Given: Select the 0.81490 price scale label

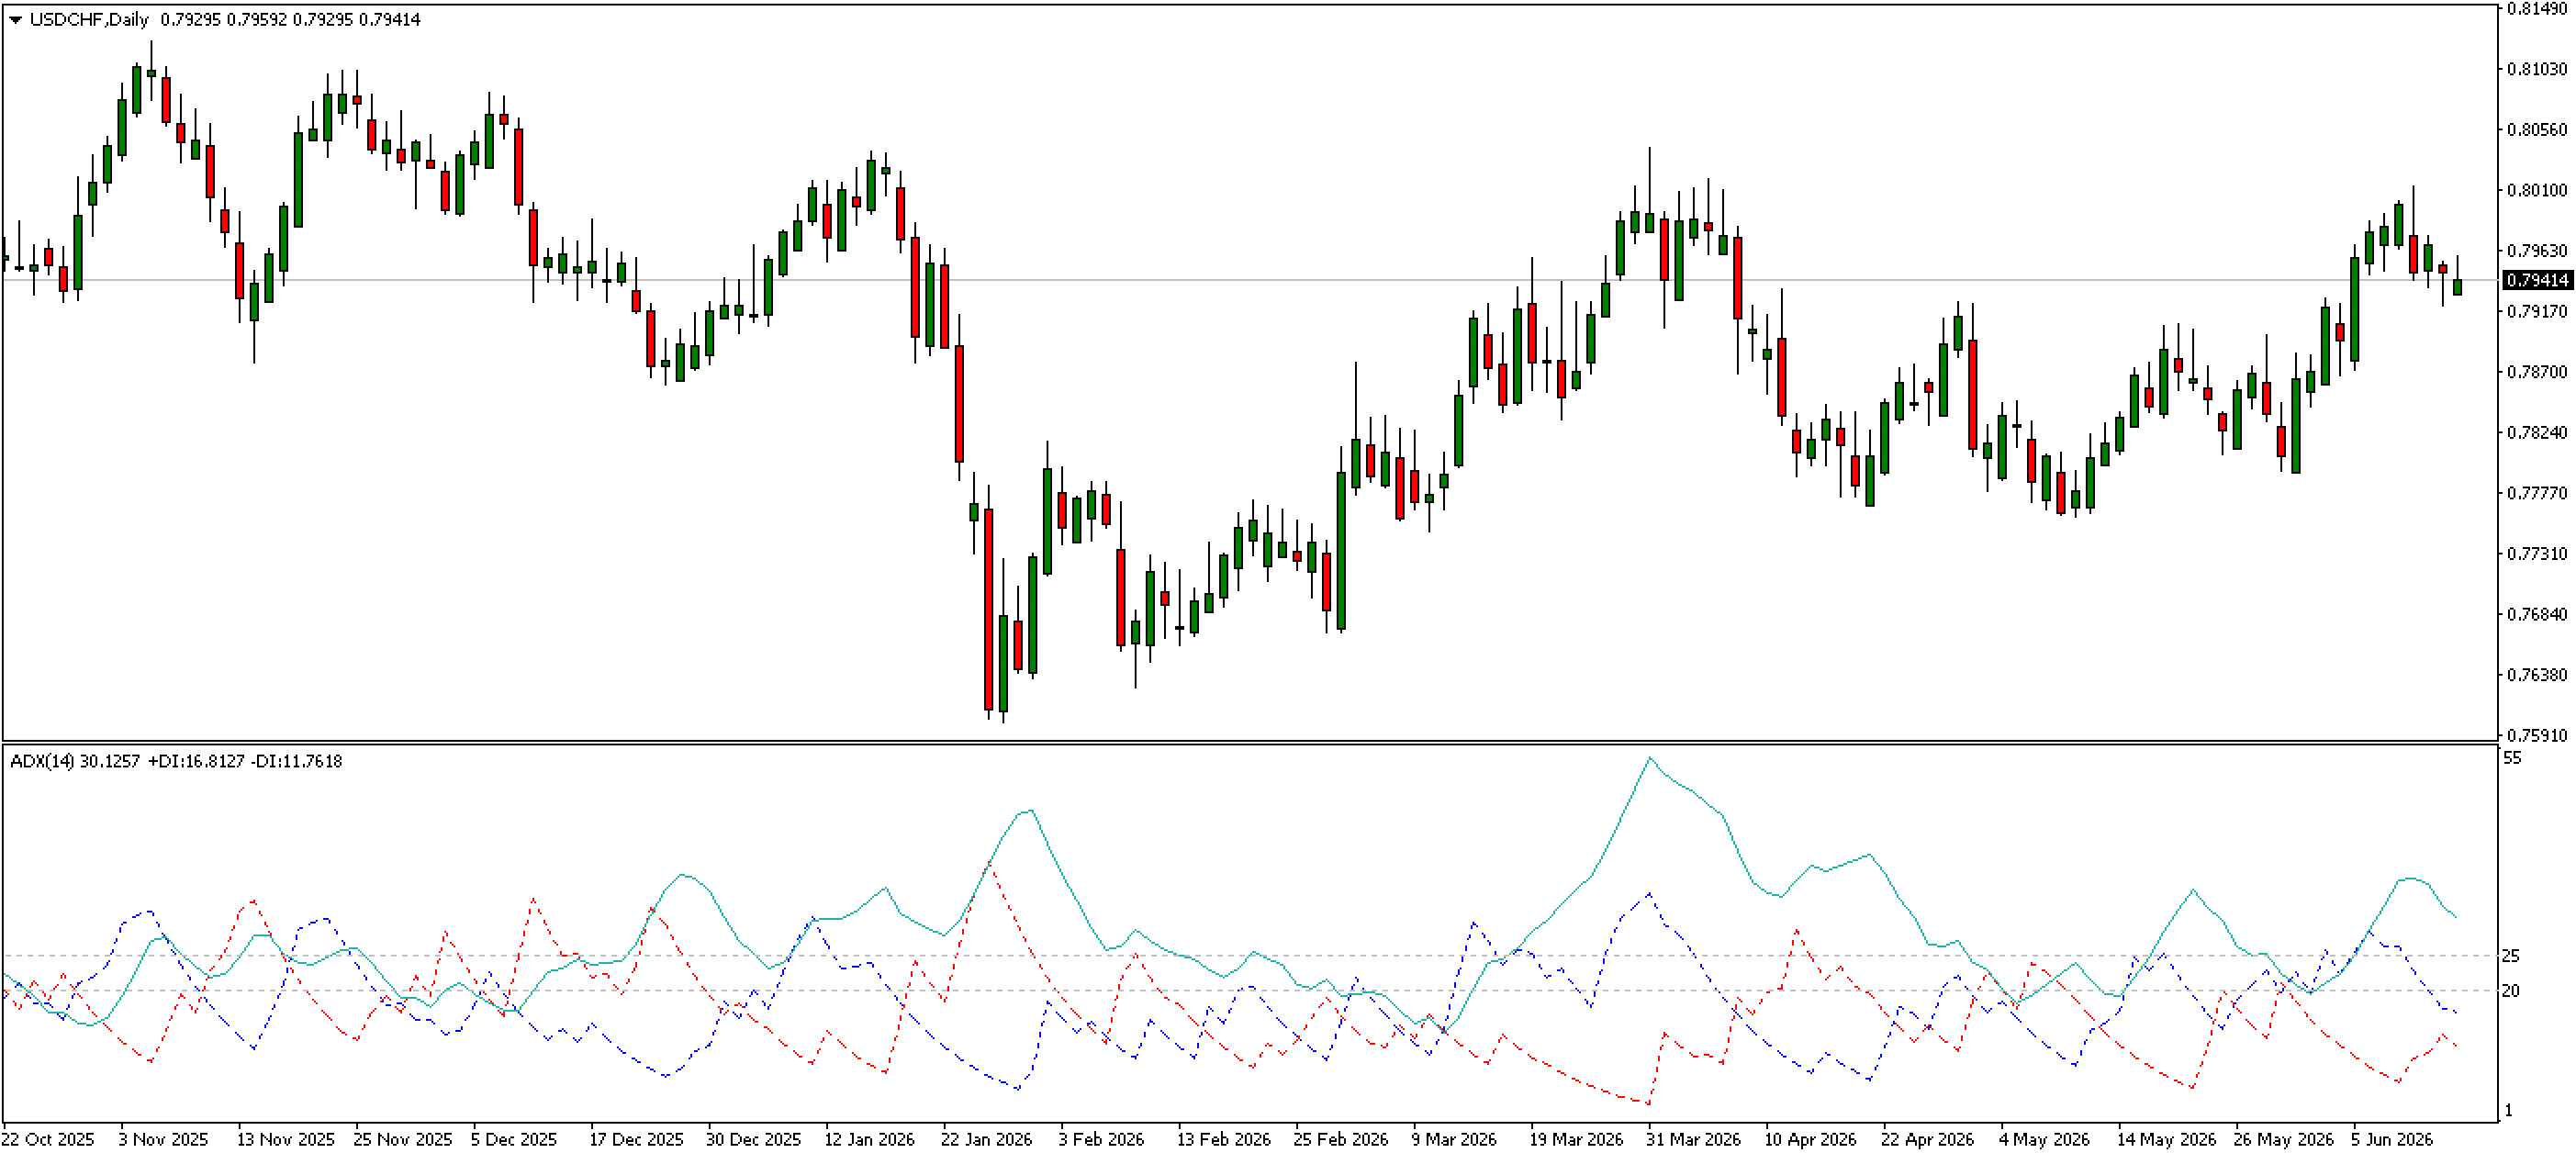Looking at the screenshot, I should pyautogui.click(x=2538, y=9).
